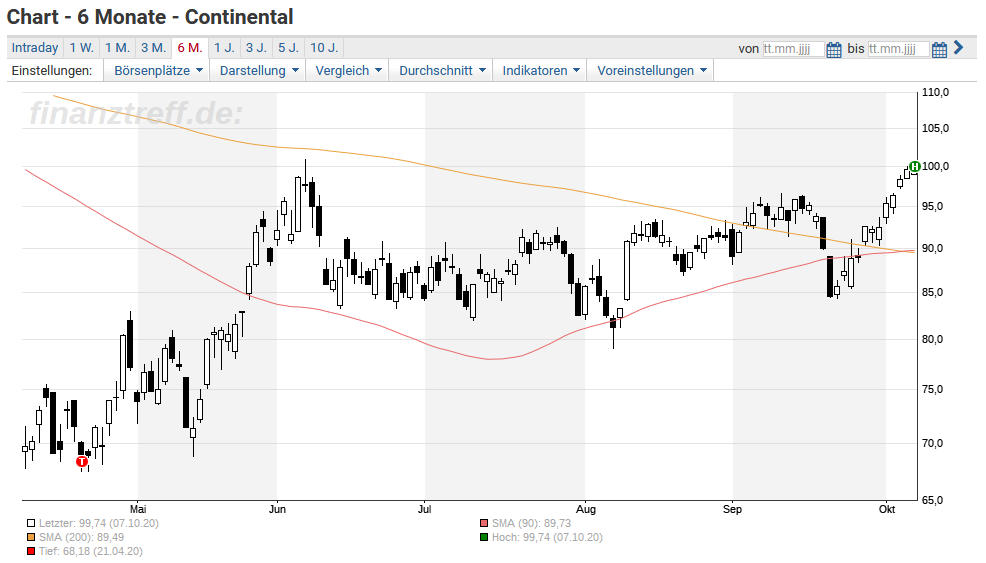The image size is (986, 563).
Task: Click the 'Sep' axis label
Action: click(x=732, y=509)
